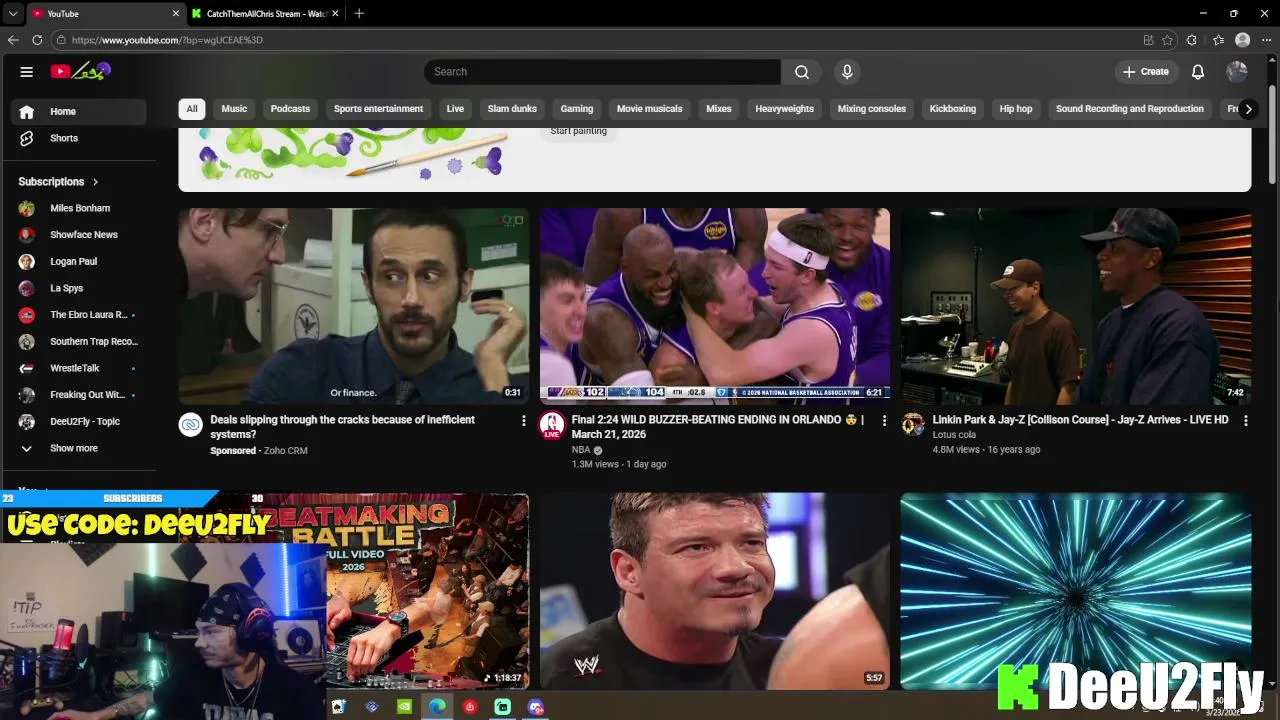The height and width of the screenshot is (720, 1280).
Task: Open the account avatar menu
Action: (x=1237, y=72)
